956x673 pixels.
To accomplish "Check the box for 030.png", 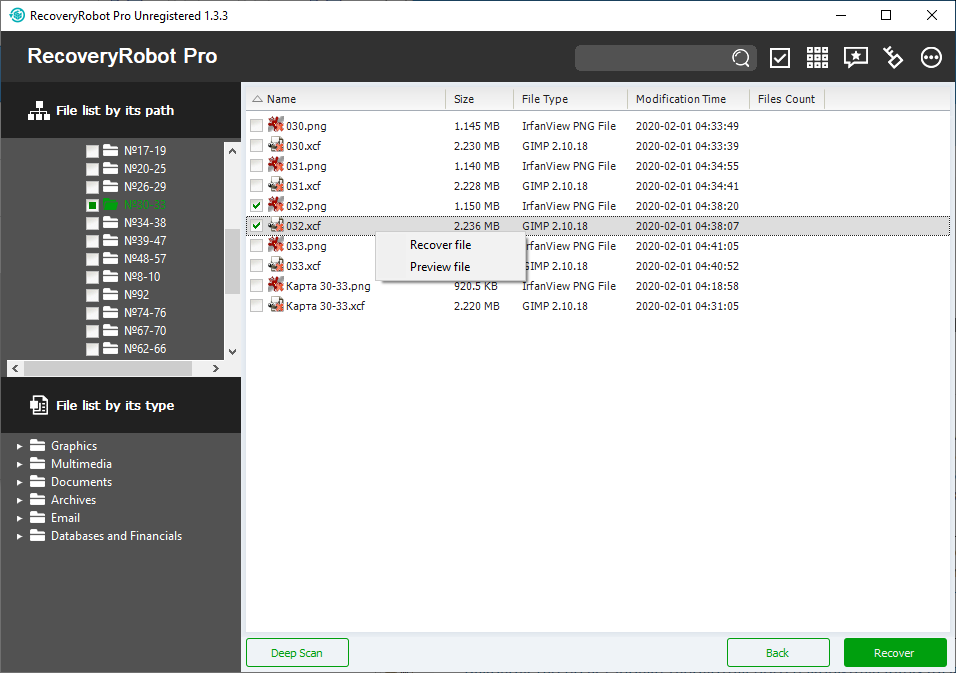I will [257, 126].
